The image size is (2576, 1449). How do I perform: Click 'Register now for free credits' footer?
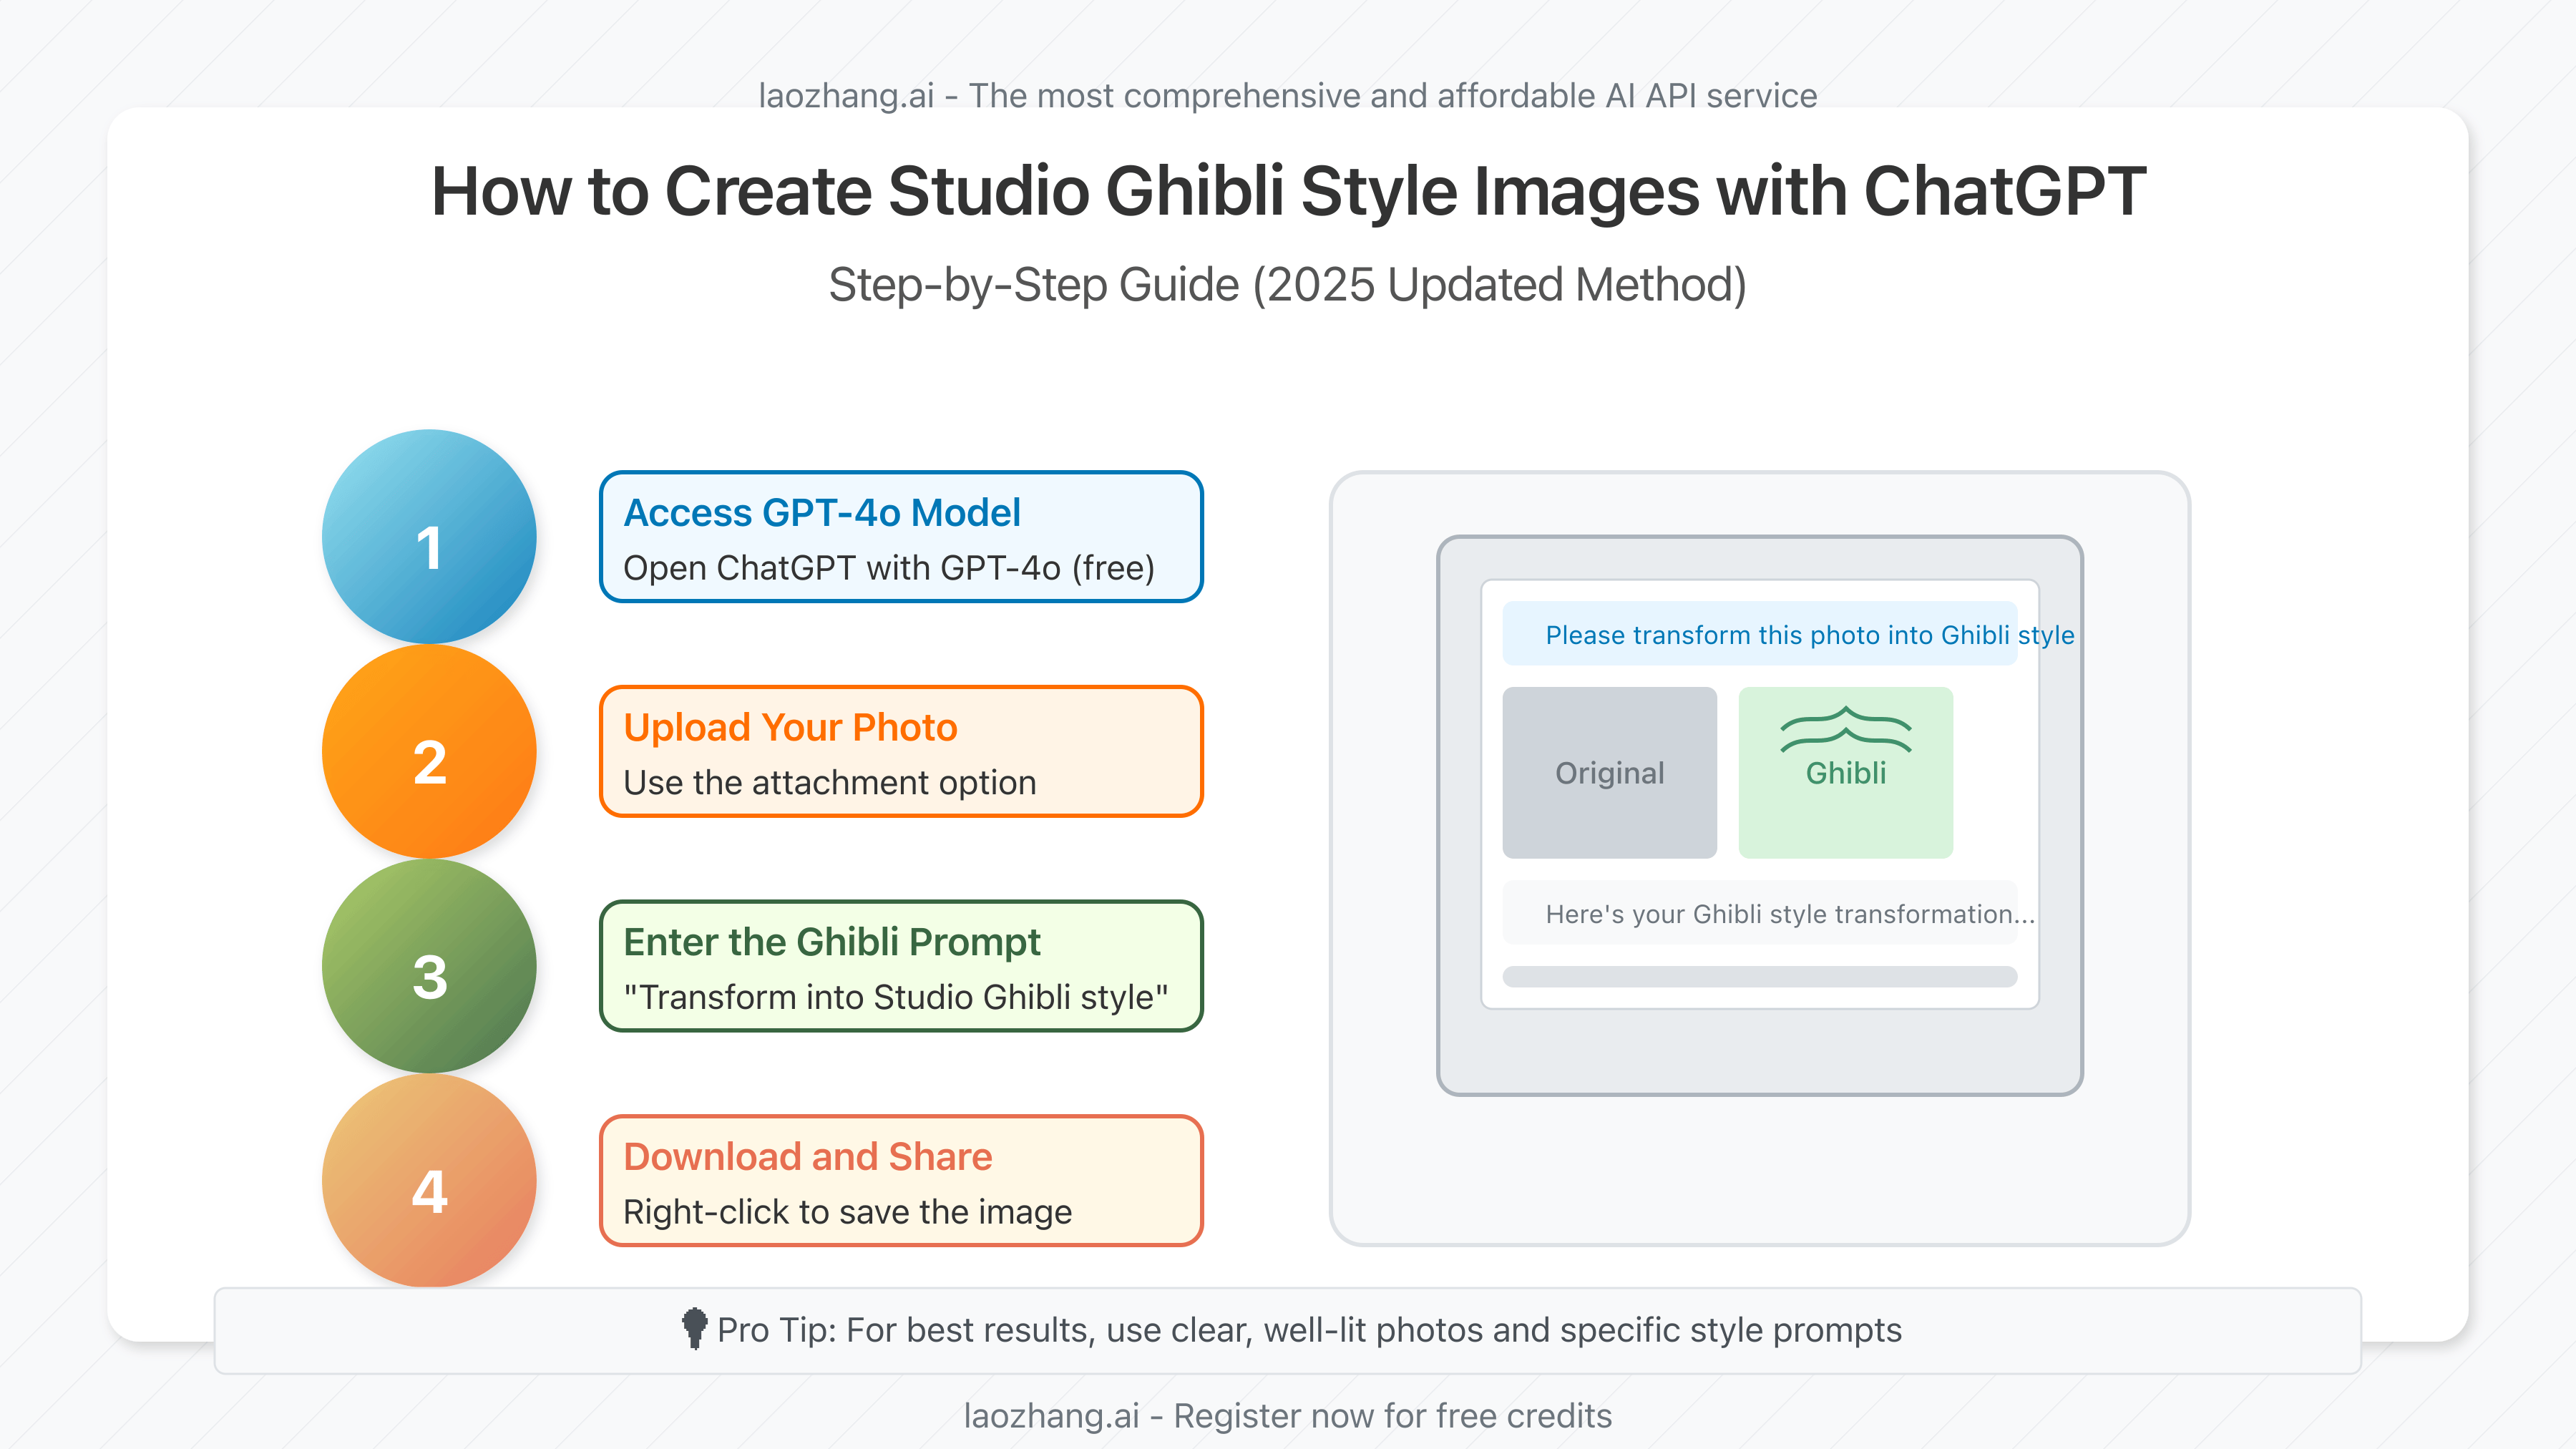1287,1415
